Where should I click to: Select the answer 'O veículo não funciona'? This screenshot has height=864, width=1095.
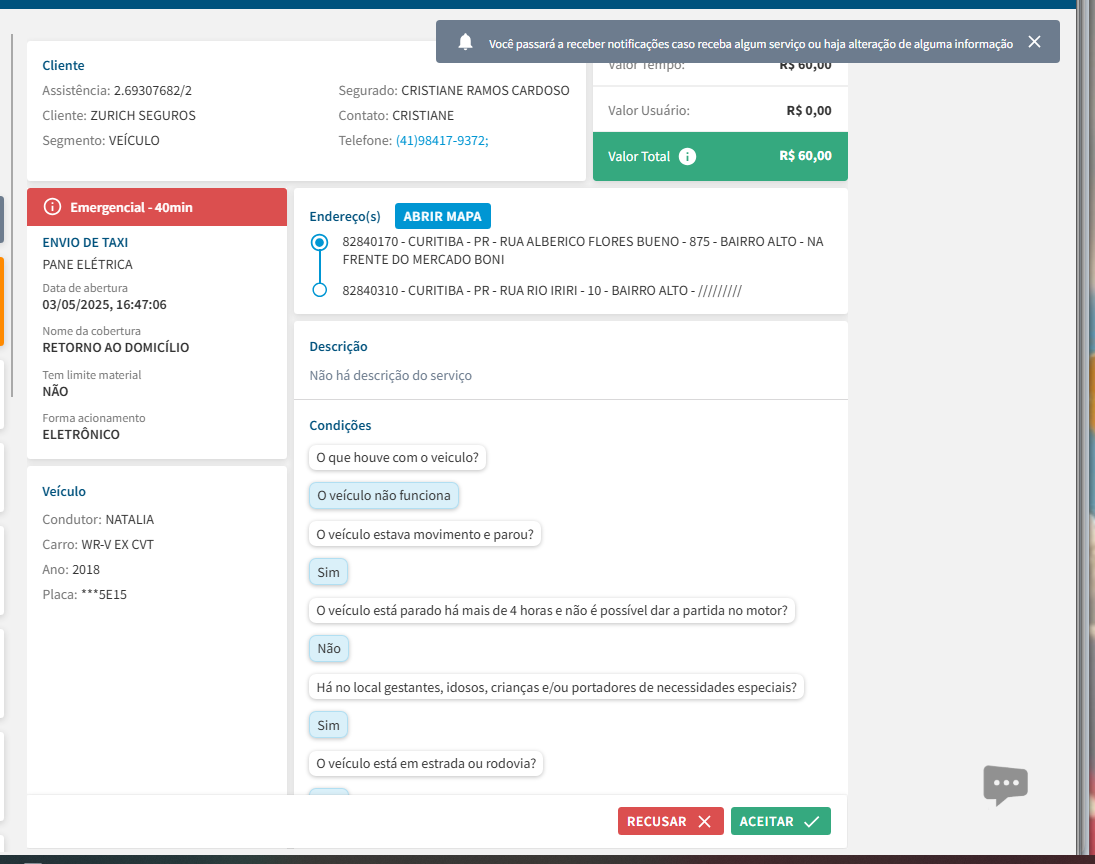[384, 495]
